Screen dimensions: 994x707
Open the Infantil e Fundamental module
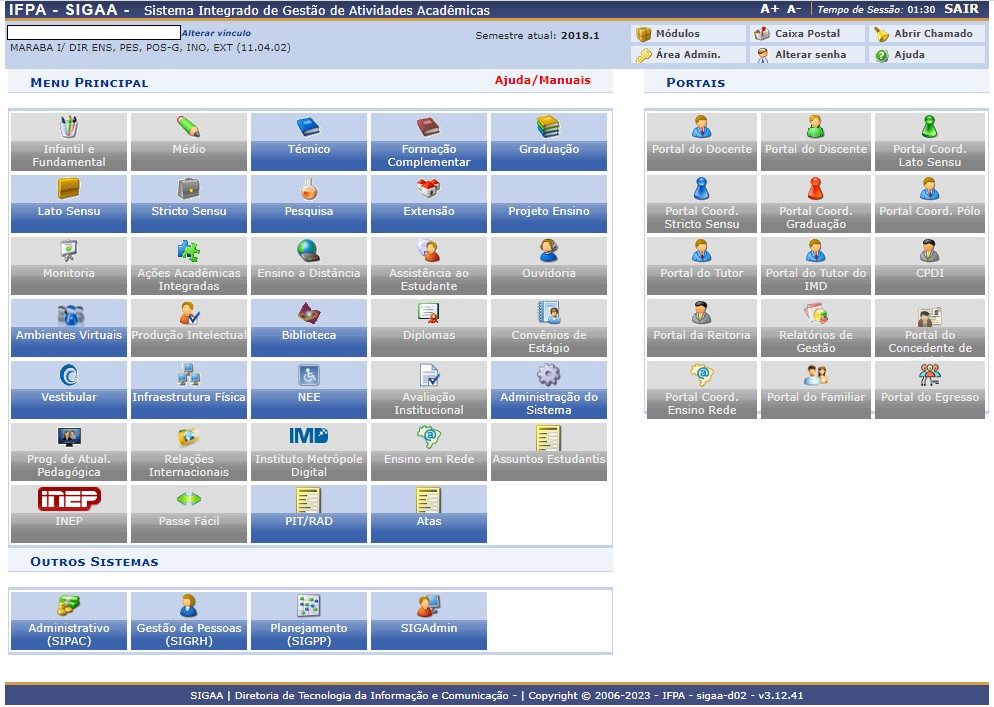[x=68, y=142]
